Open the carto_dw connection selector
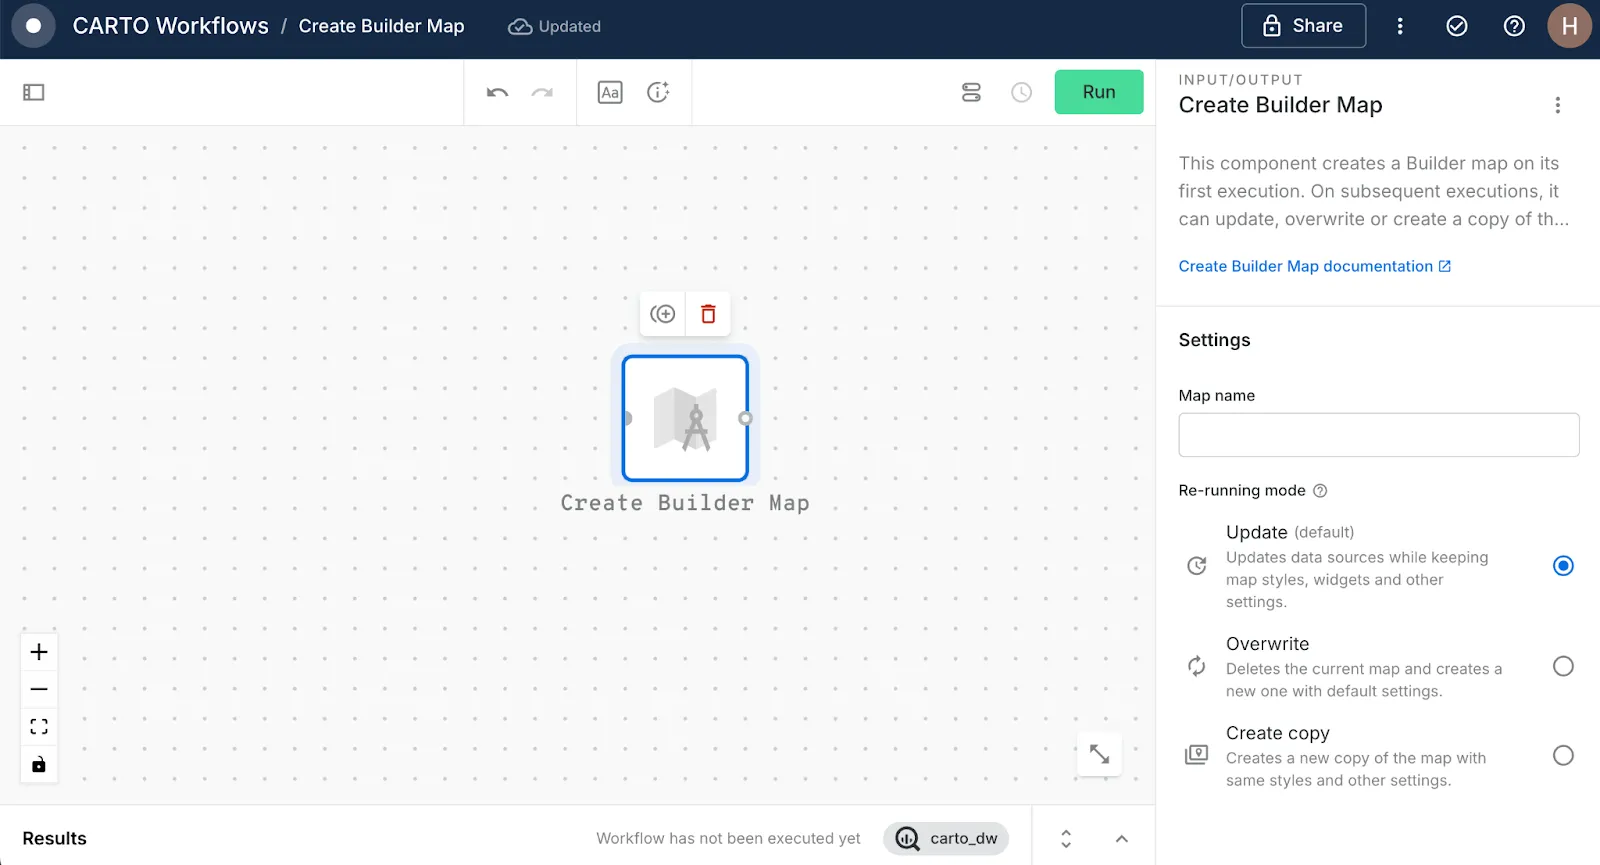Viewport: 1600px width, 865px height. pos(946,839)
